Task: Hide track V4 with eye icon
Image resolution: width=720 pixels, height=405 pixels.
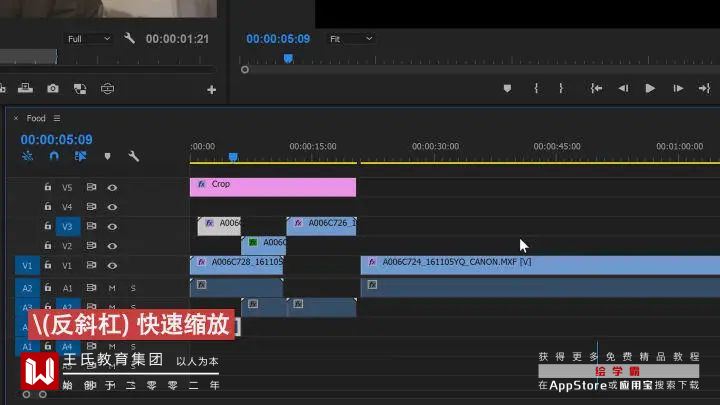Action: click(x=112, y=207)
